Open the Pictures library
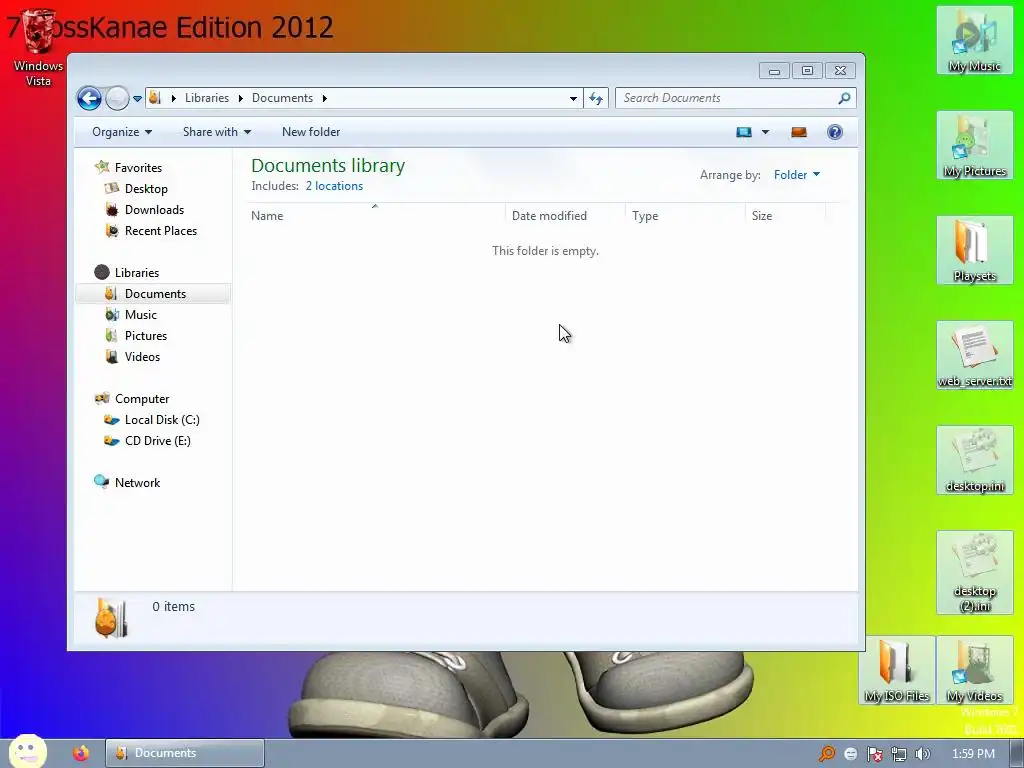Screen dimensions: 1024x768 (146, 336)
